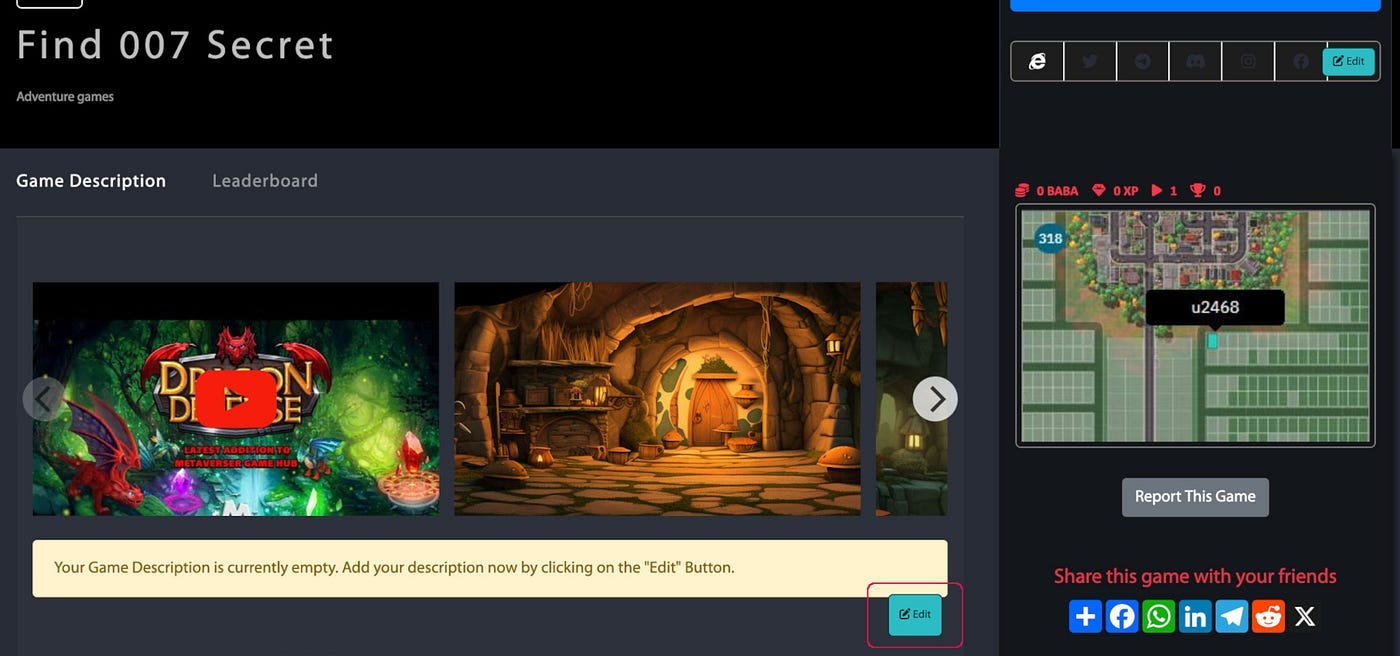The width and height of the screenshot is (1400, 656).
Task: Click the empty game description notice
Action: click(x=490, y=568)
